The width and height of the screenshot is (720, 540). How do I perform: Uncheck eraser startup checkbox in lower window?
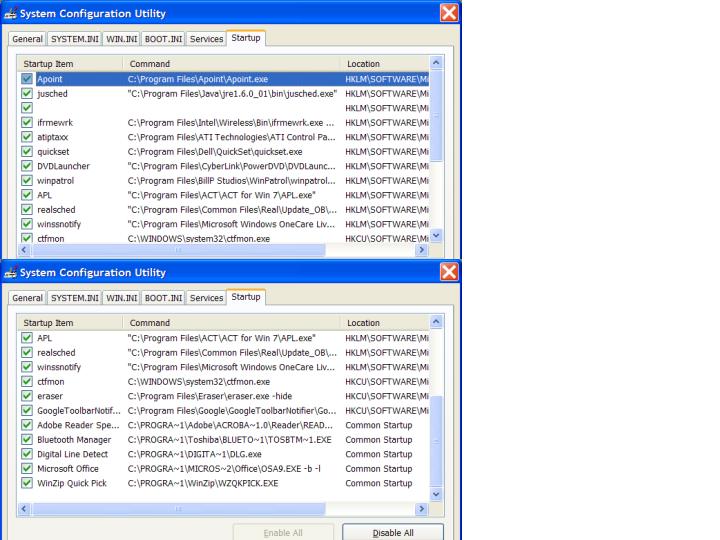click(27, 396)
